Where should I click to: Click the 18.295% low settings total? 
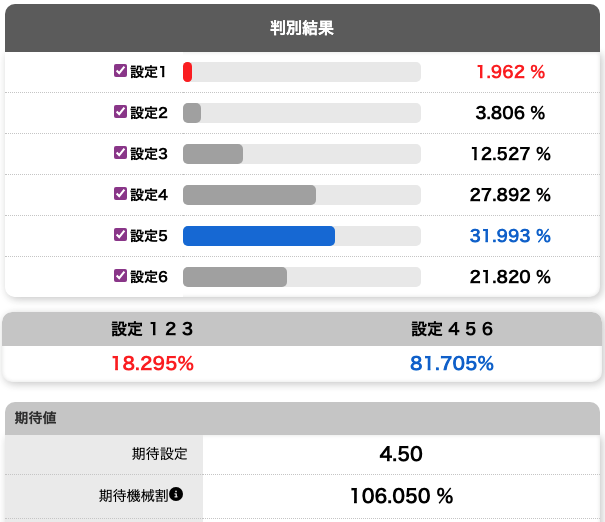(x=152, y=363)
